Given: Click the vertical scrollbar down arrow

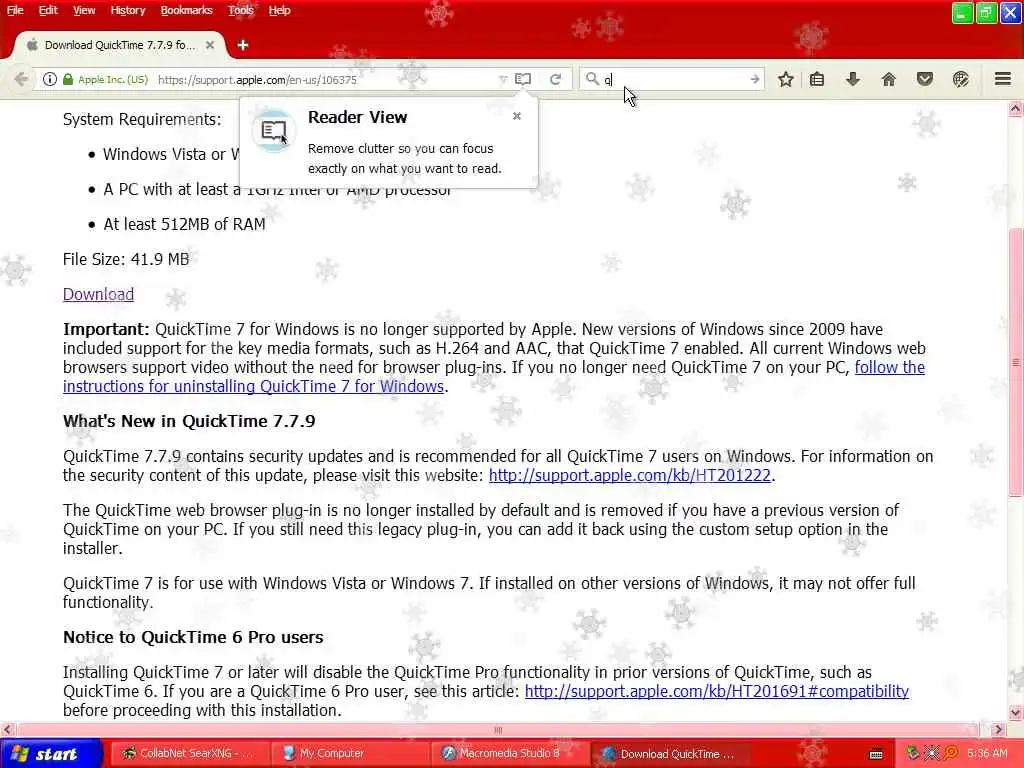Looking at the screenshot, I should (1016, 712).
